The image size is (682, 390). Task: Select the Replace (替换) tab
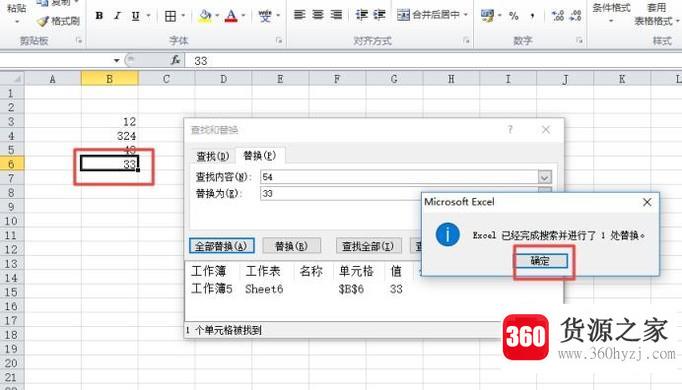pyautogui.click(x=260, y=155)
